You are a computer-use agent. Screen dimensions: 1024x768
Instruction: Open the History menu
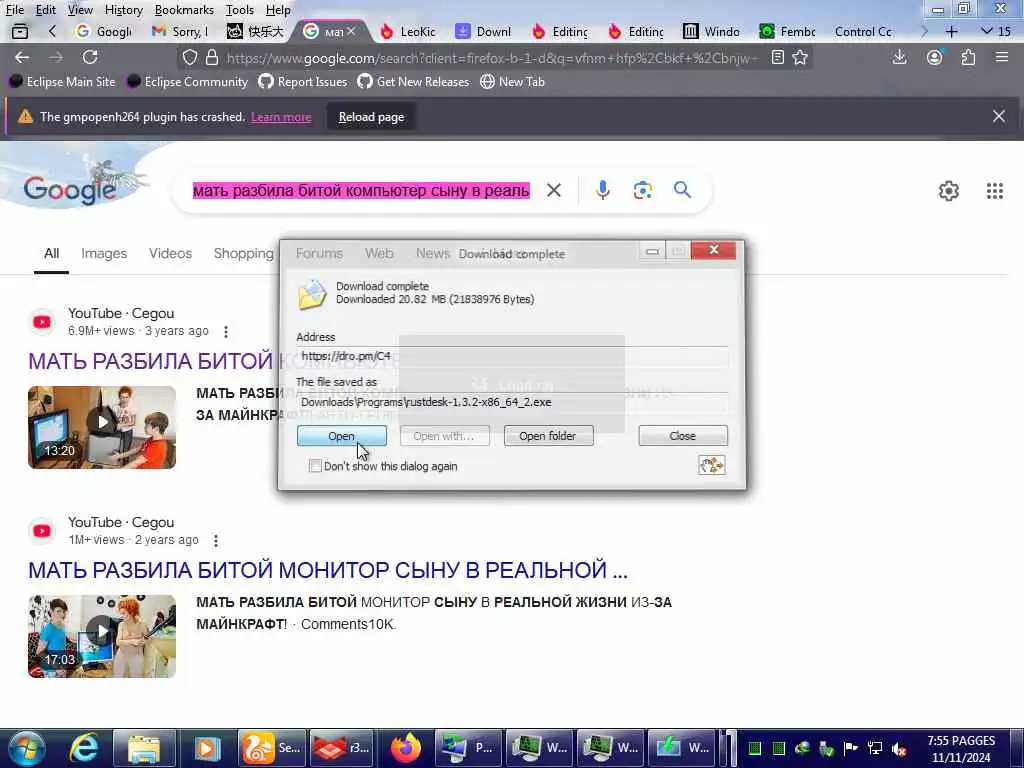123,10
